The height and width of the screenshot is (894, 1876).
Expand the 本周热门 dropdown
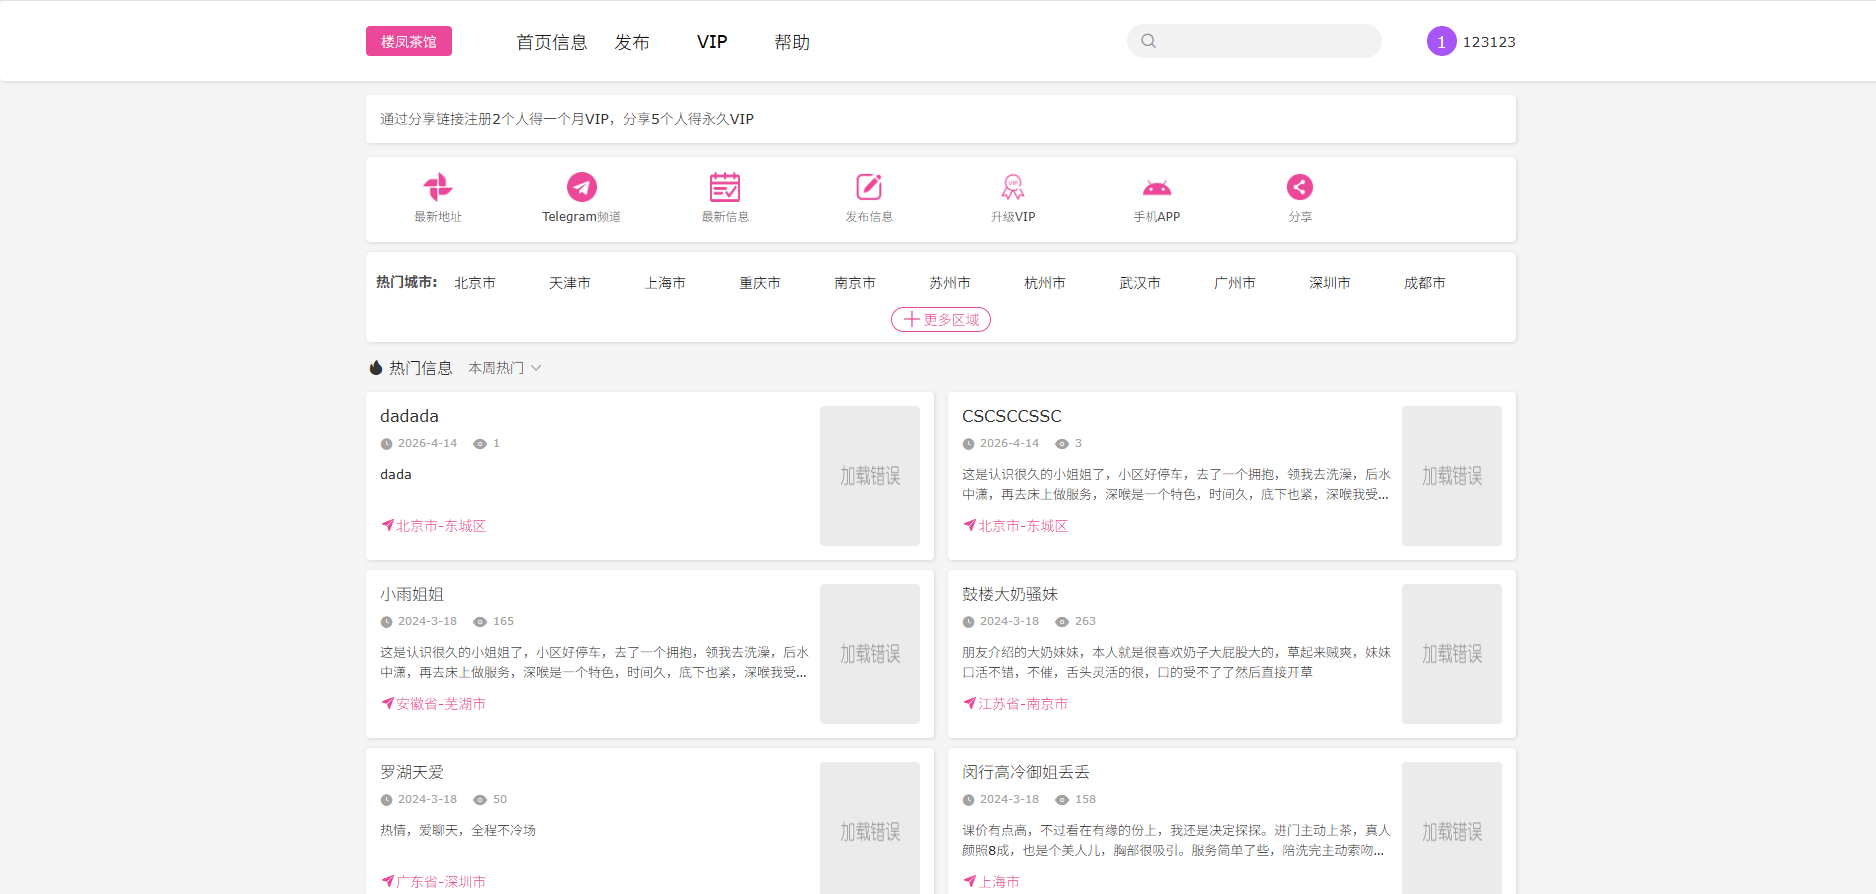[x=505, y=368]
